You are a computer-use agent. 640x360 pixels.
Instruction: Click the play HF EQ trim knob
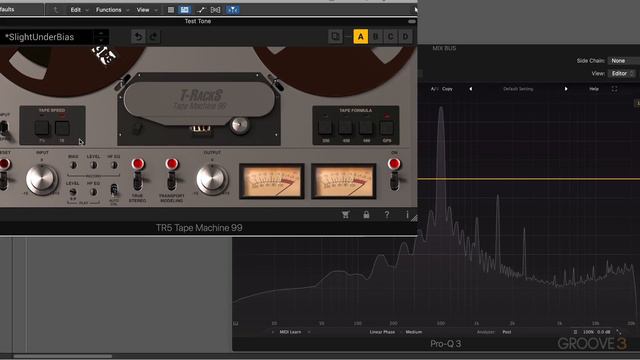93,192
